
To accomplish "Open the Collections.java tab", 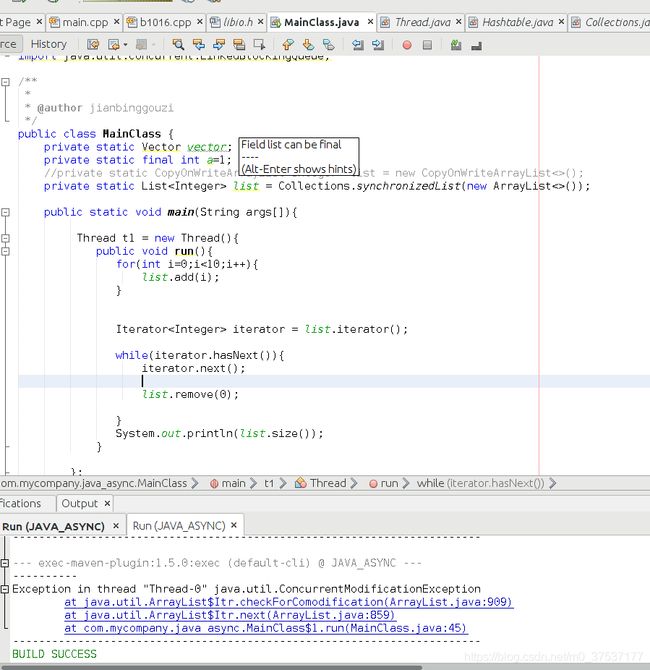I will 611,22.
